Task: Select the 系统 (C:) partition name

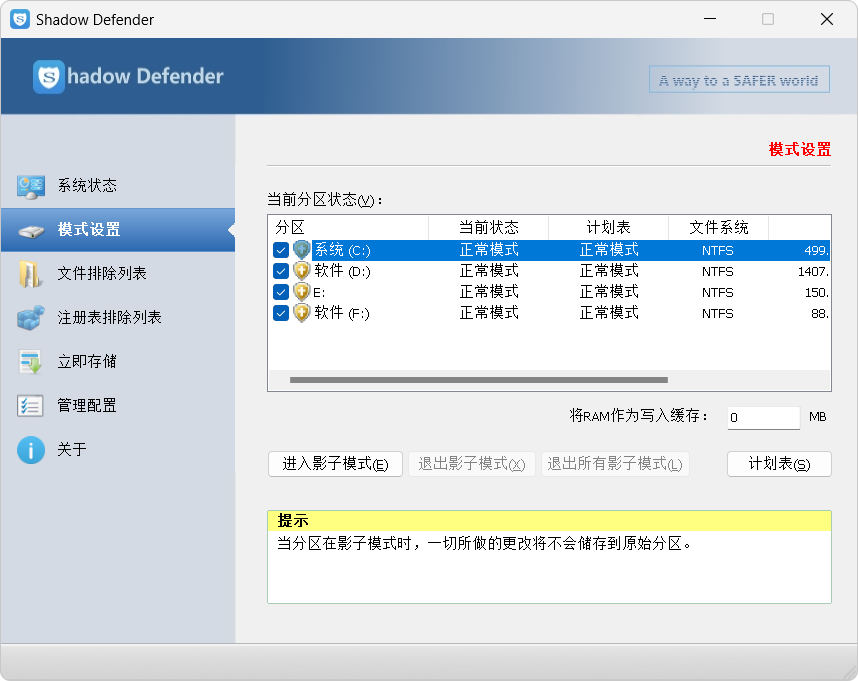Action: coord(343,251)
